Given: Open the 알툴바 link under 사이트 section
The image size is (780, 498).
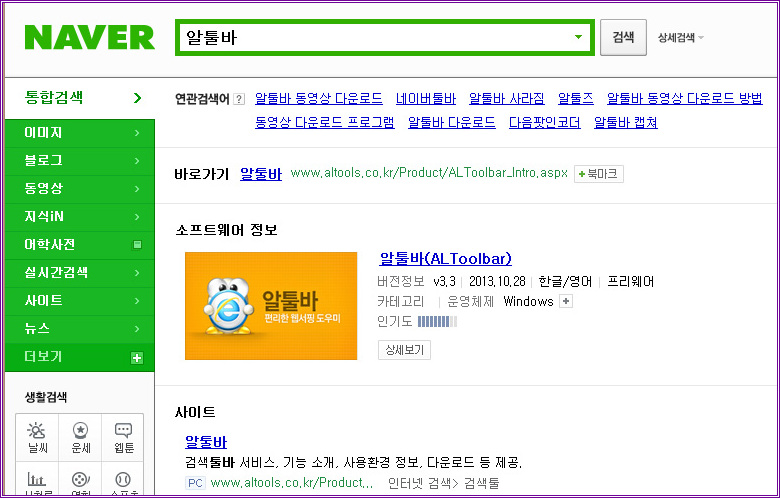Looking at the screenshot, I should pos(206,442).
